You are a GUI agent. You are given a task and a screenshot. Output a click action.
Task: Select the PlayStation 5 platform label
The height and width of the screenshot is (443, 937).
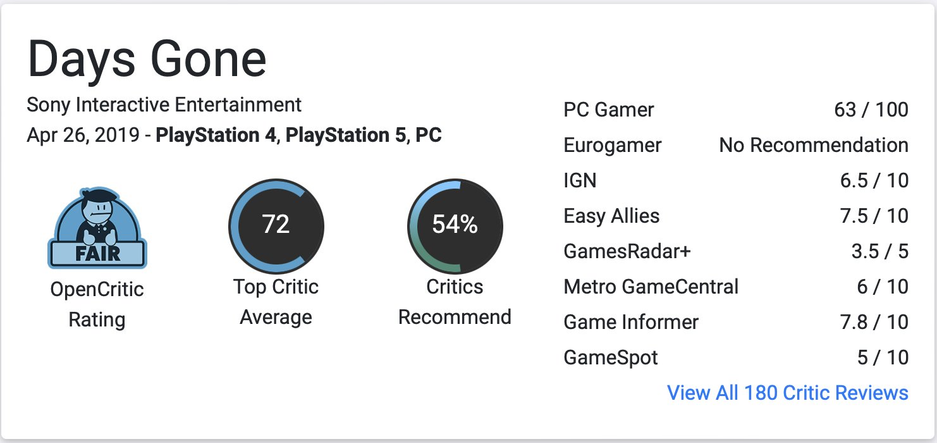click(345, 134)
